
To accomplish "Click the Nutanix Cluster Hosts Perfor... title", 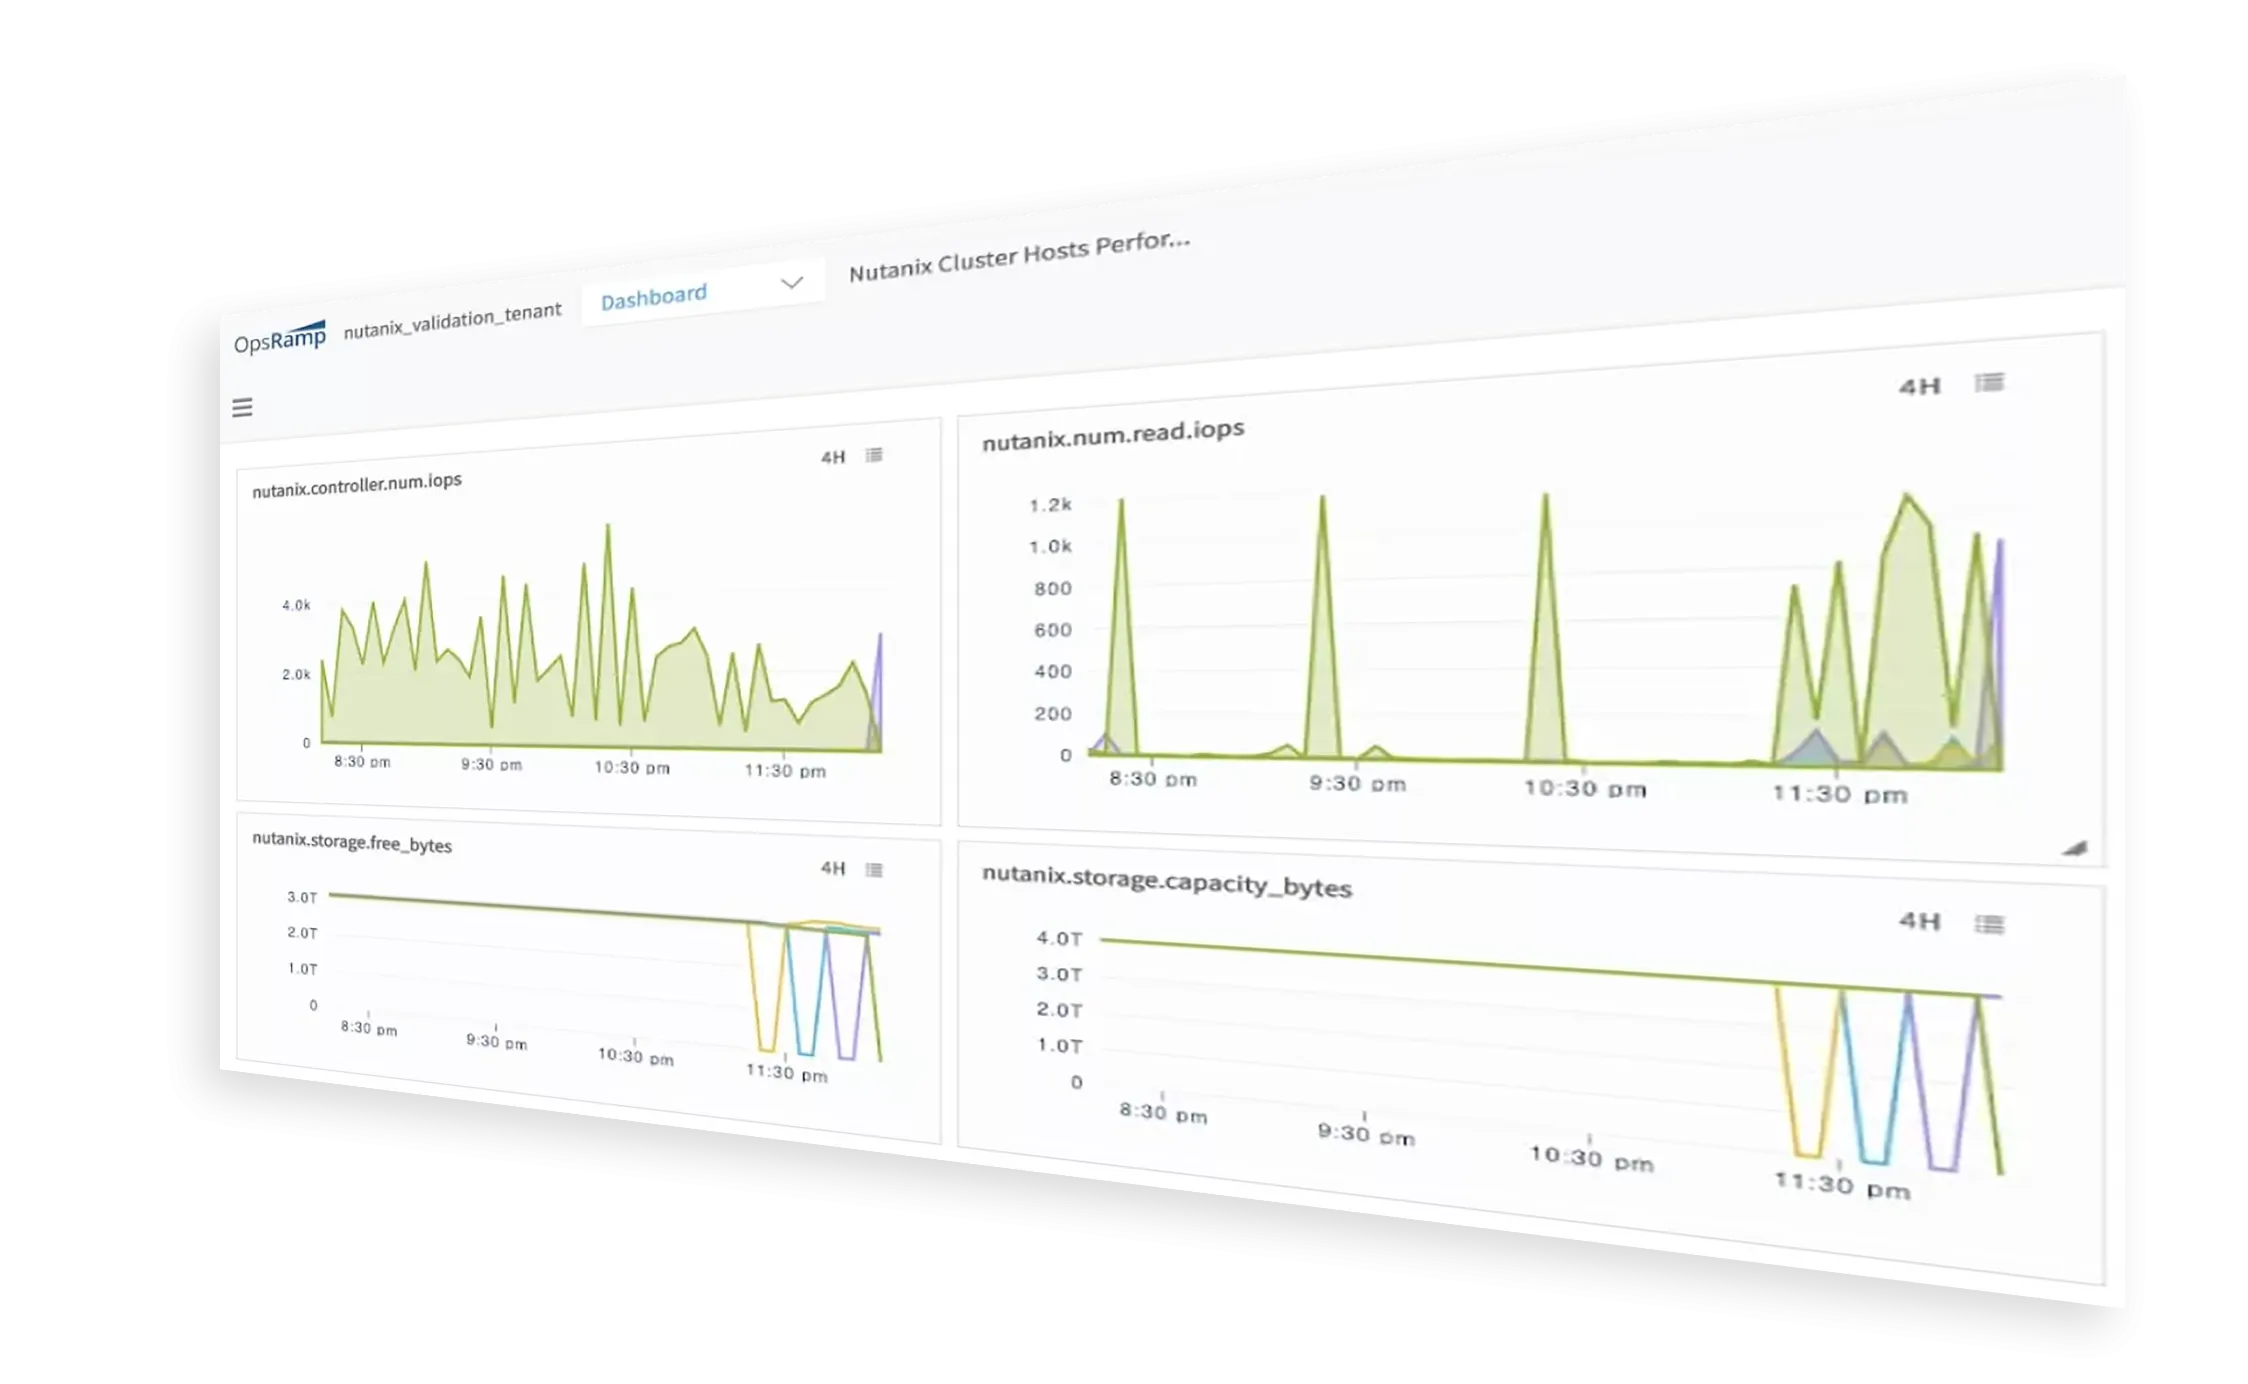I will tap(1019, 256).
